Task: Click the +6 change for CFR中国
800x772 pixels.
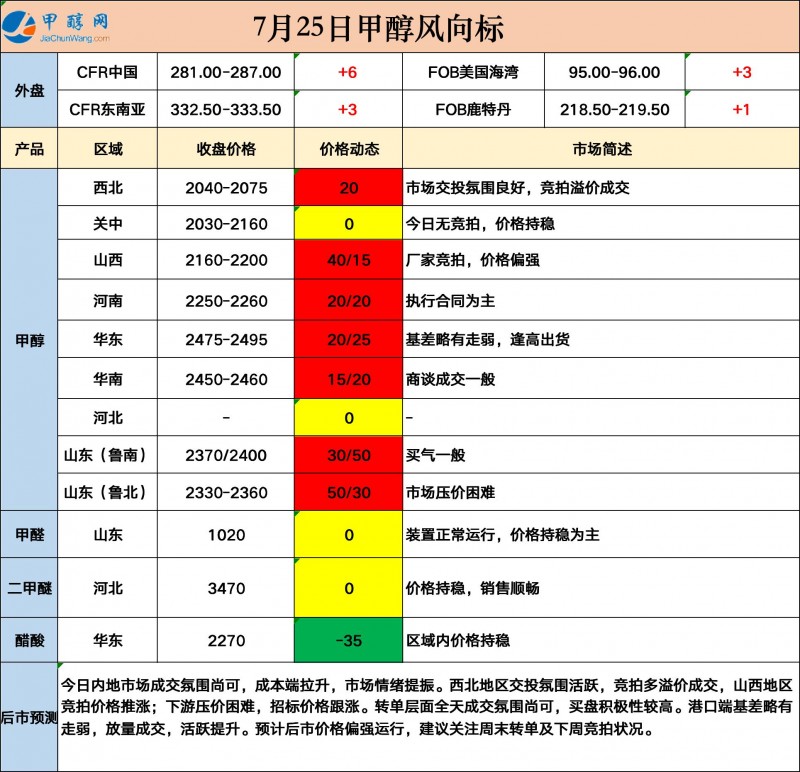Action: 347,72
